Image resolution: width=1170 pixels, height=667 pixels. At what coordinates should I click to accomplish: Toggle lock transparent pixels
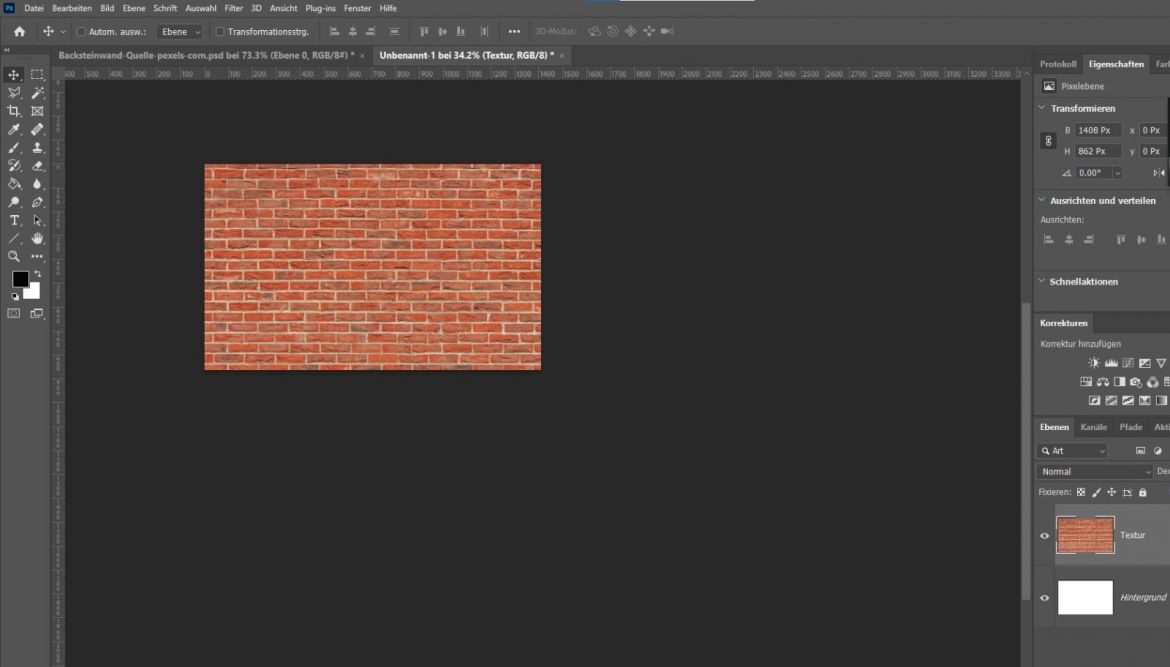[x=1080, y=492]
